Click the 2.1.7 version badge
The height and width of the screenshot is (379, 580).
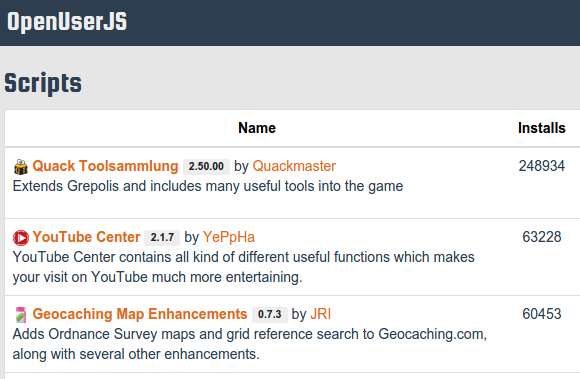162,237
